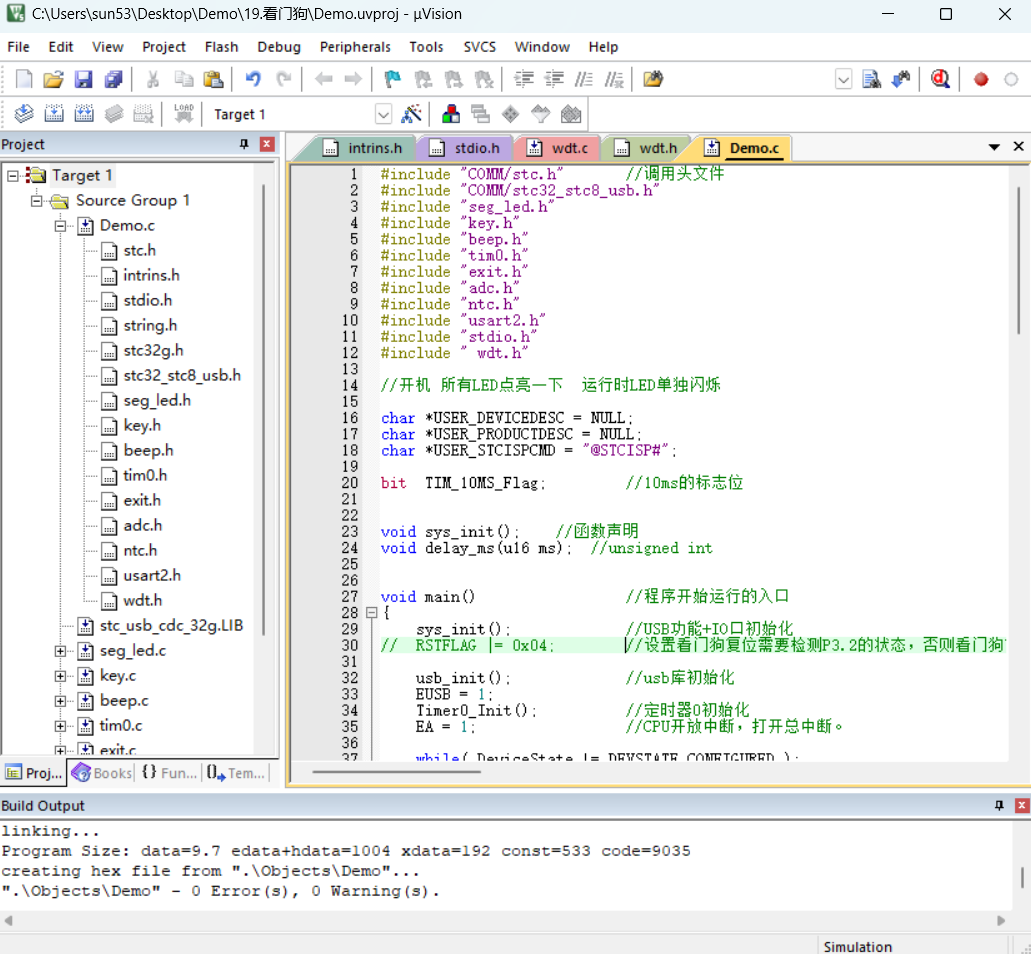The image size is (1031, 954).
Task: Toggle the enable/disable breakpoint hollow circle icon
Action: point(1011,80)
